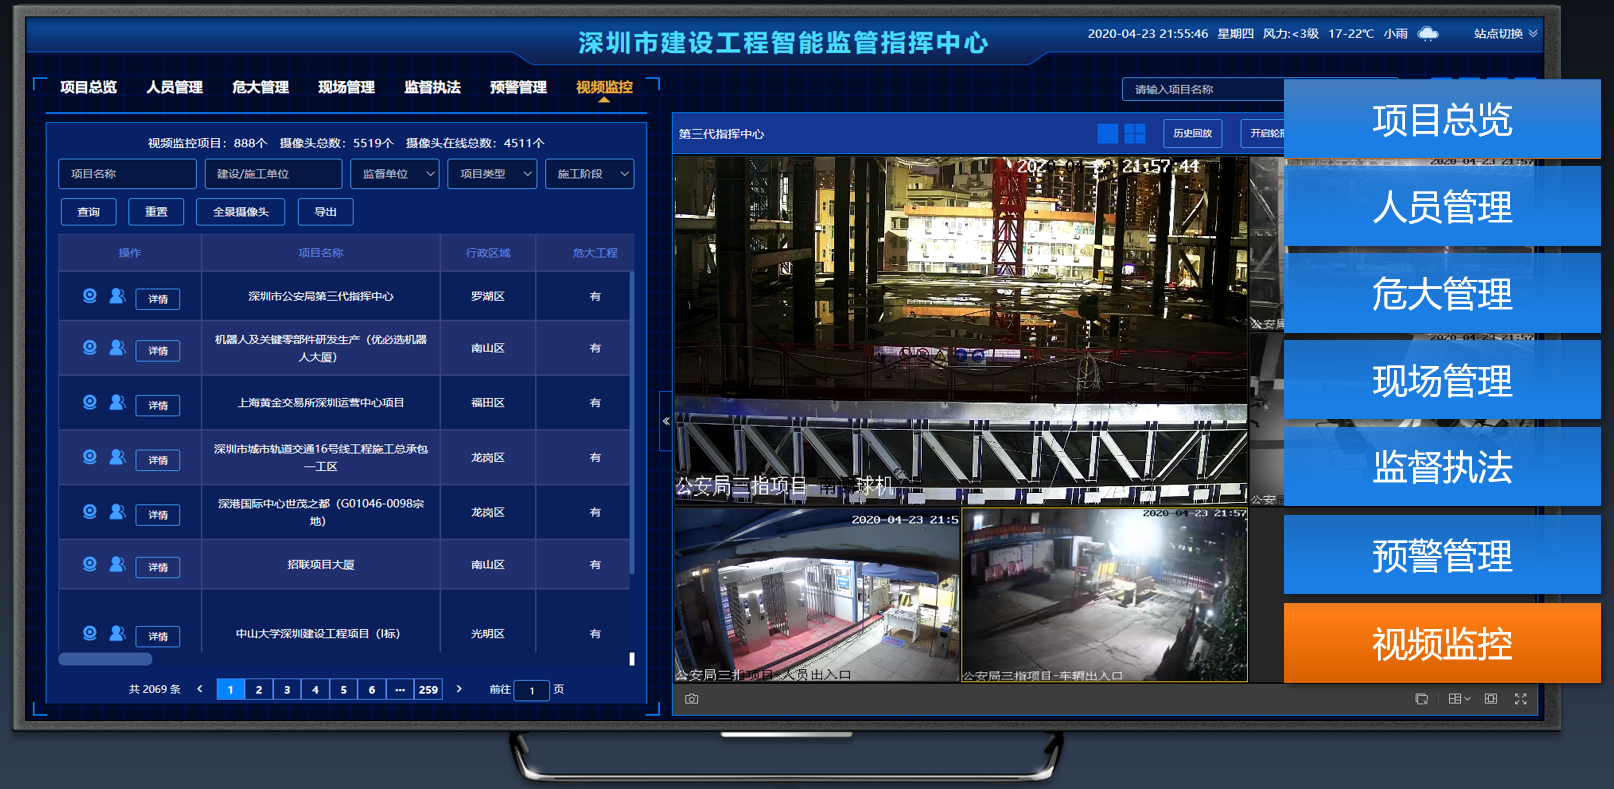Screen dimensions: 1614x789
Task: Click the fullscreen icon in video toolbar
Action: coord(1521,699)
